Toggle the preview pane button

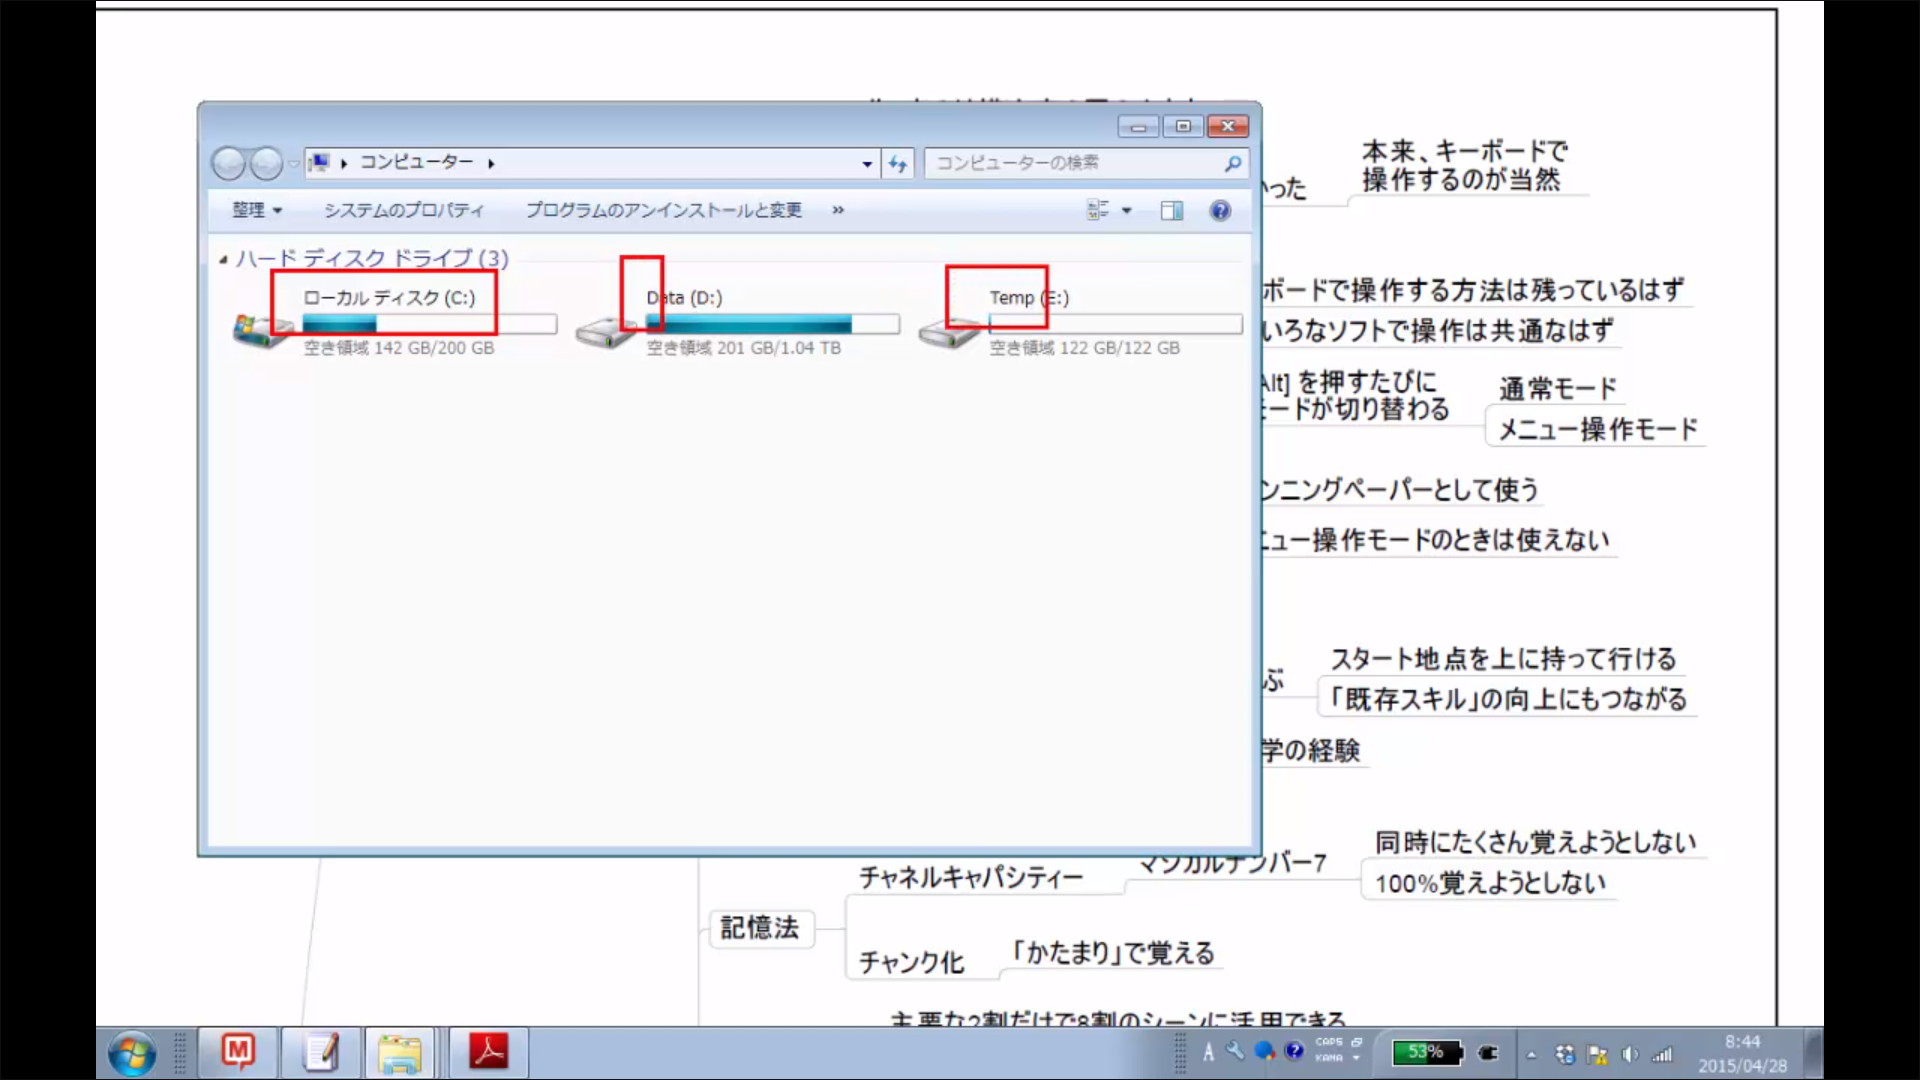coord(1171,211)
